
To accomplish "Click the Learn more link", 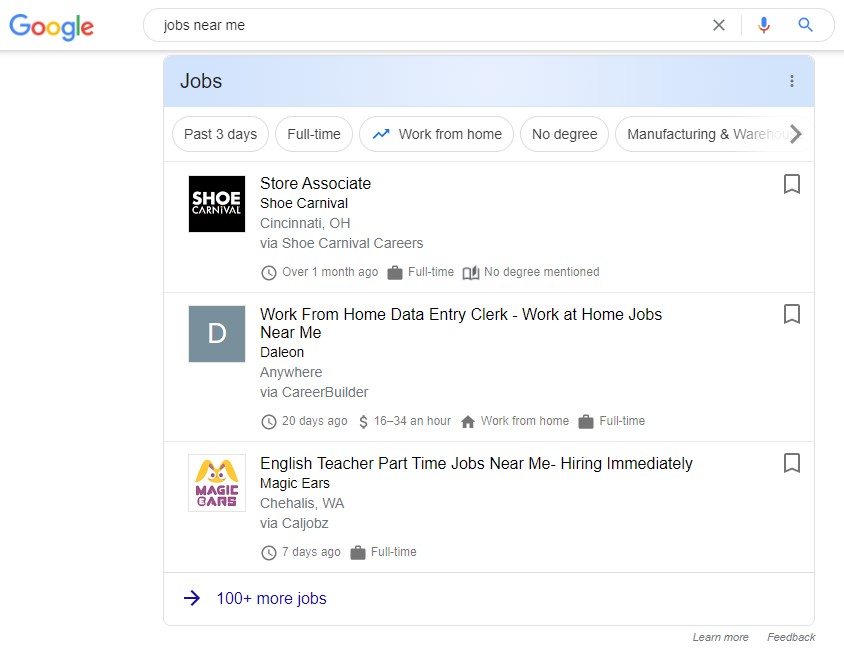I will 720,637.
